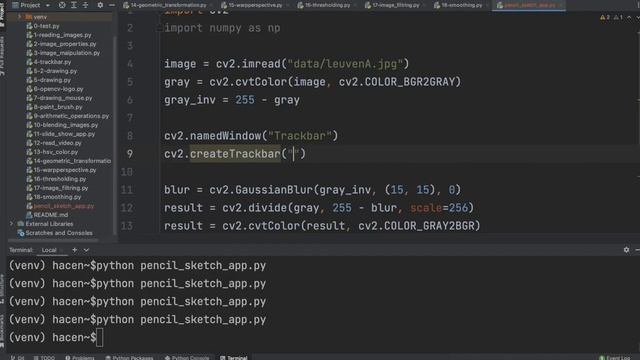The width and height of the screenshot is (640, 360).
Task: Open the Problems tool window
Action: [x=80, y=358]
